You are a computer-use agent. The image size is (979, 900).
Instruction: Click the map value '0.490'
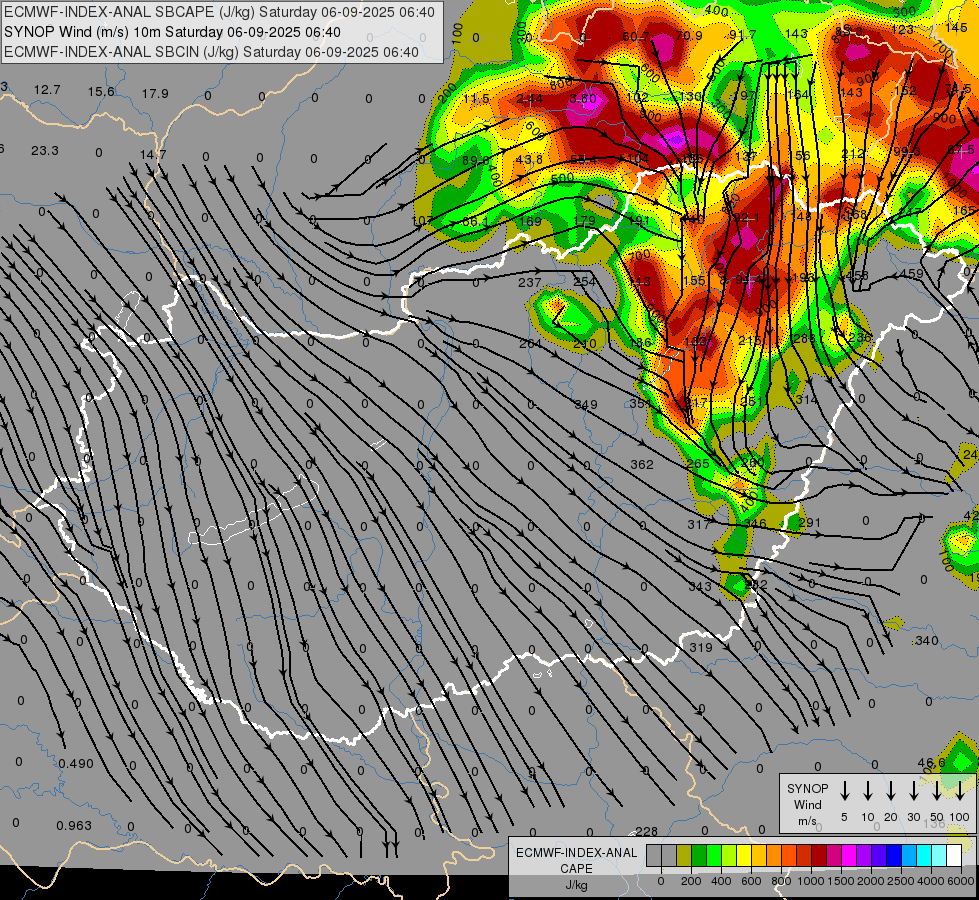coord(76,764)
